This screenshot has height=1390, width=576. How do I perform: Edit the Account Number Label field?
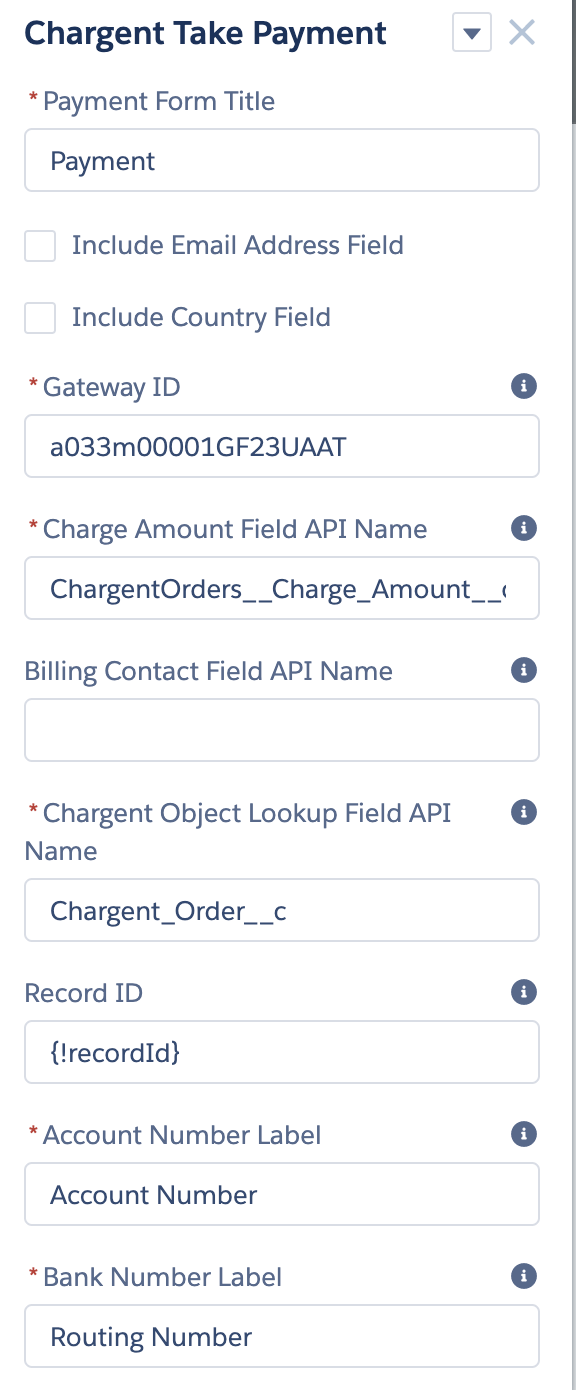(x=282, y=1194)
